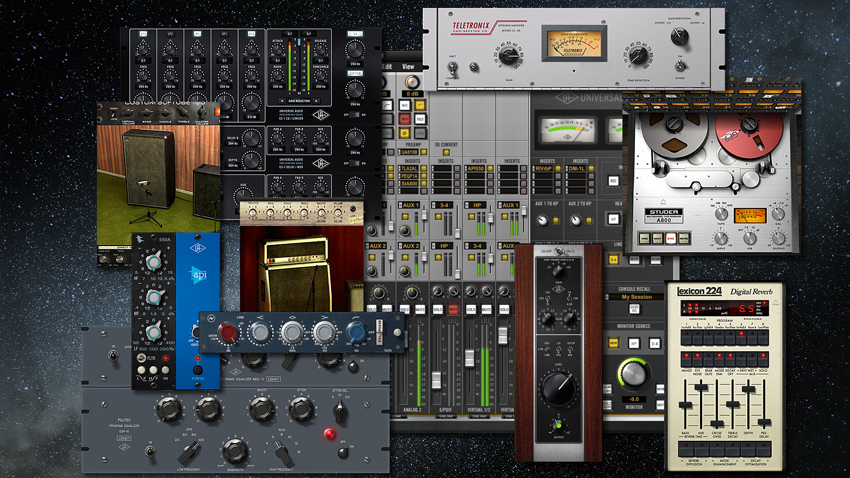Click the Lexicon 224 Pre Delay slider
The height and width of the screenshot is (478, 850).
(x=764, y=421)
